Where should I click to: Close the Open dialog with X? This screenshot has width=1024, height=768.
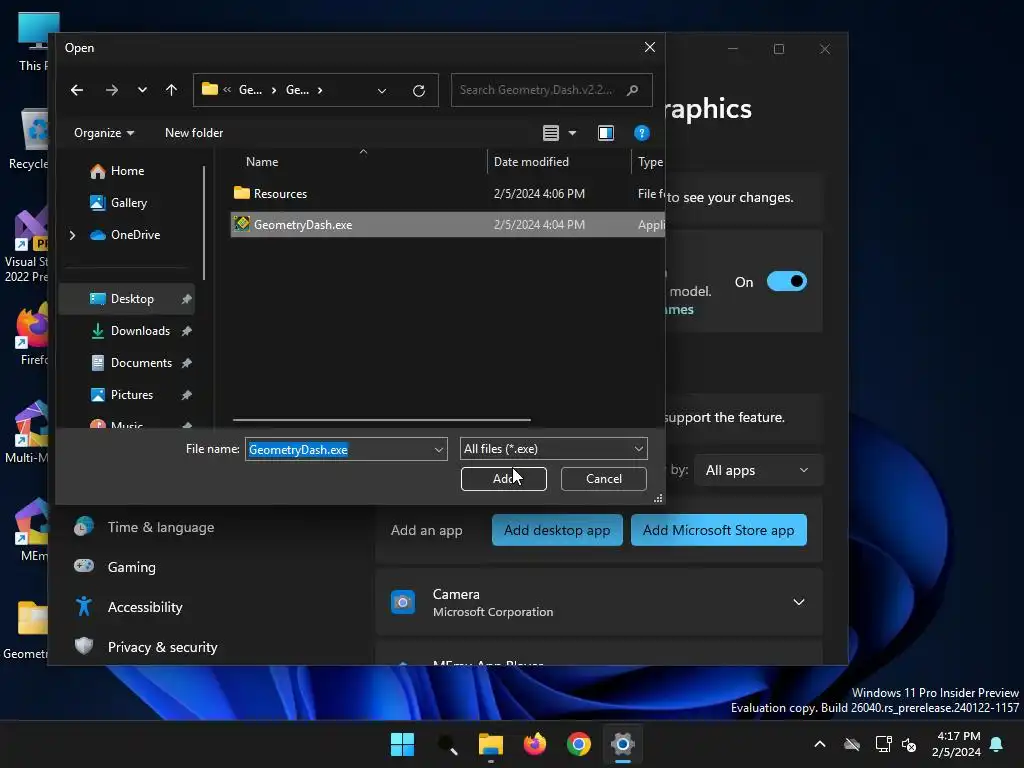650,47
